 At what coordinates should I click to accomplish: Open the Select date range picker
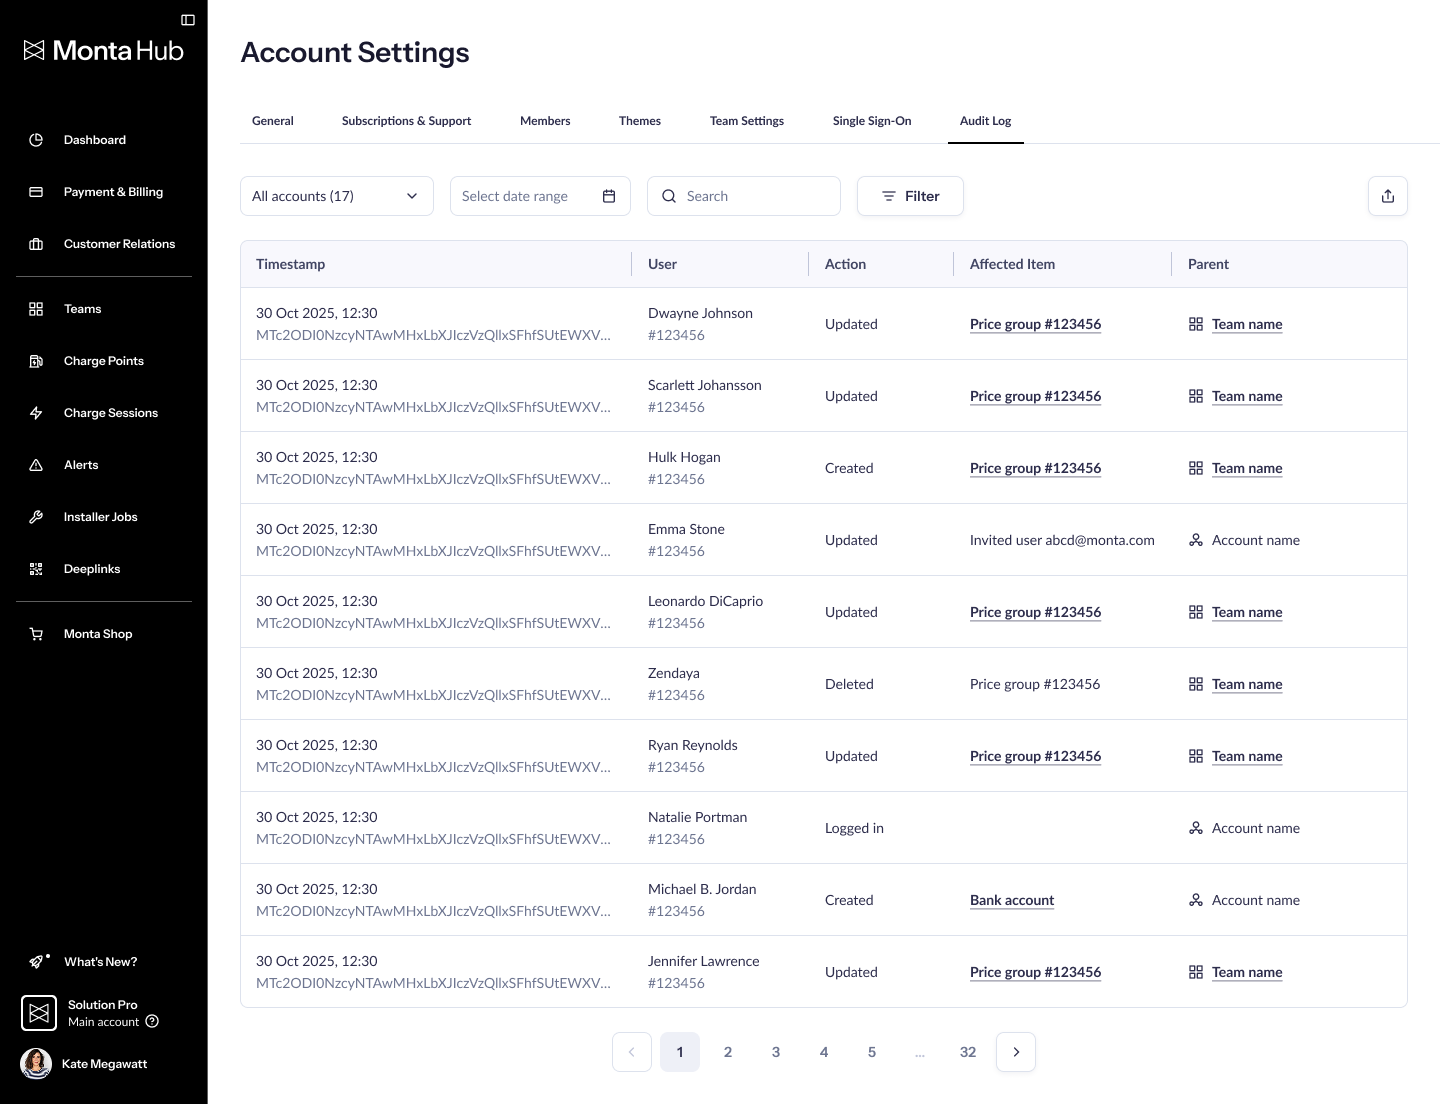540,196
